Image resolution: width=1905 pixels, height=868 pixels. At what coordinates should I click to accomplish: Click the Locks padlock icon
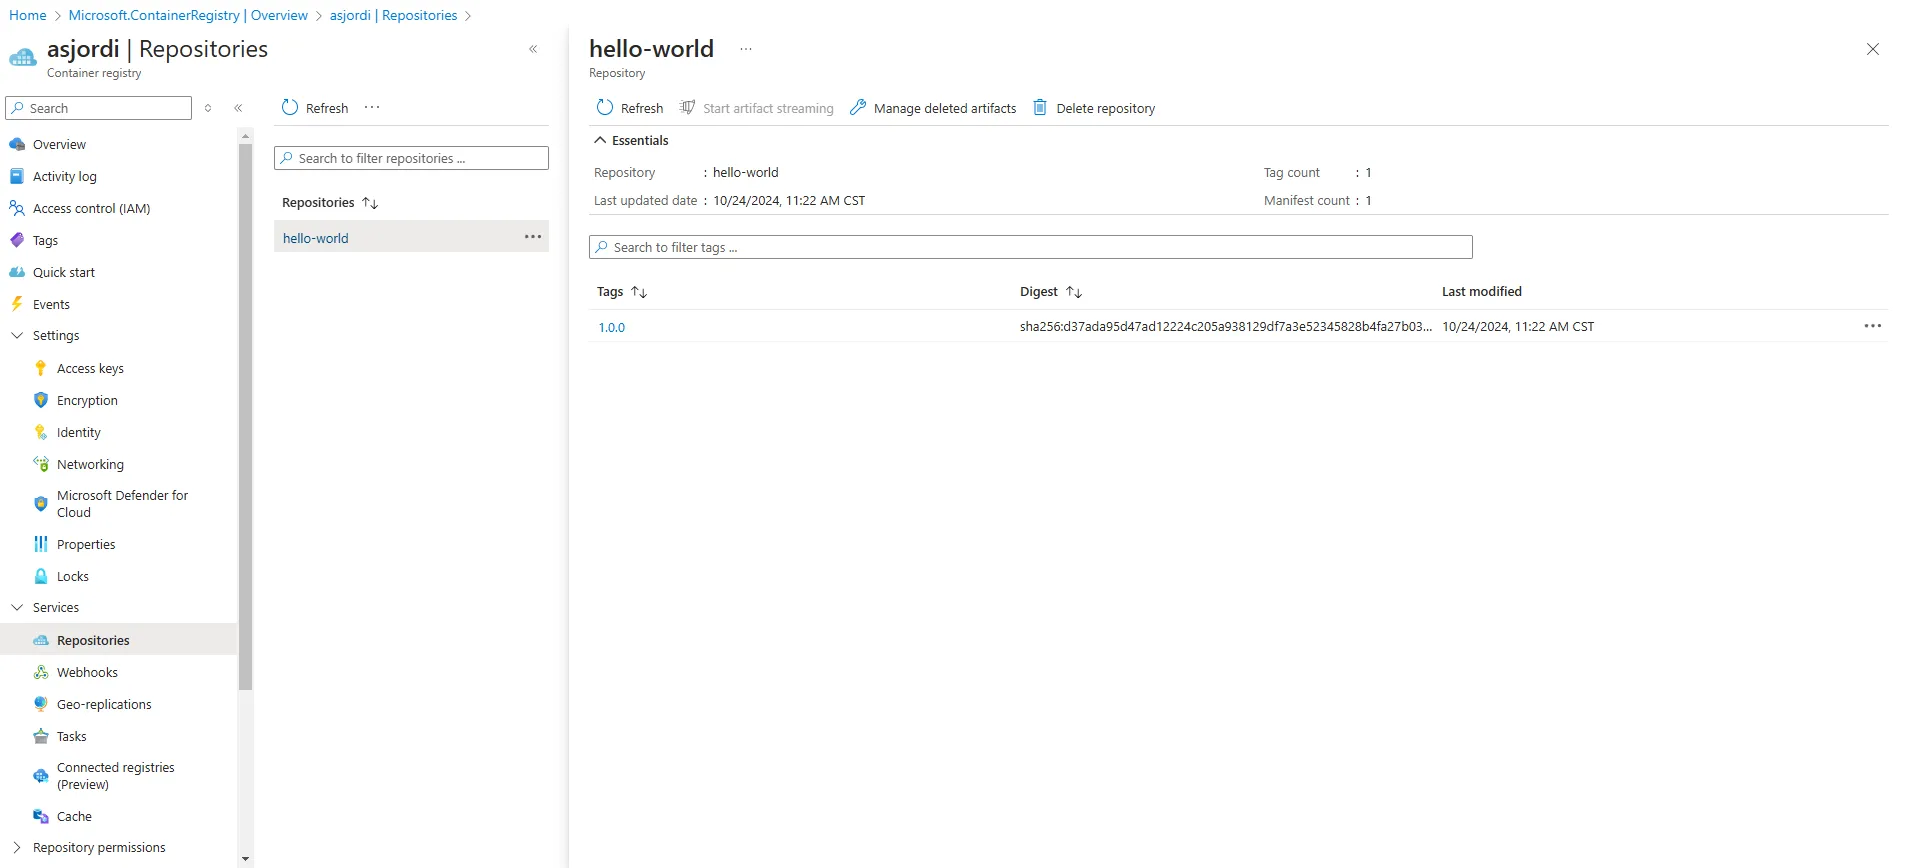[x=41, y=576]
